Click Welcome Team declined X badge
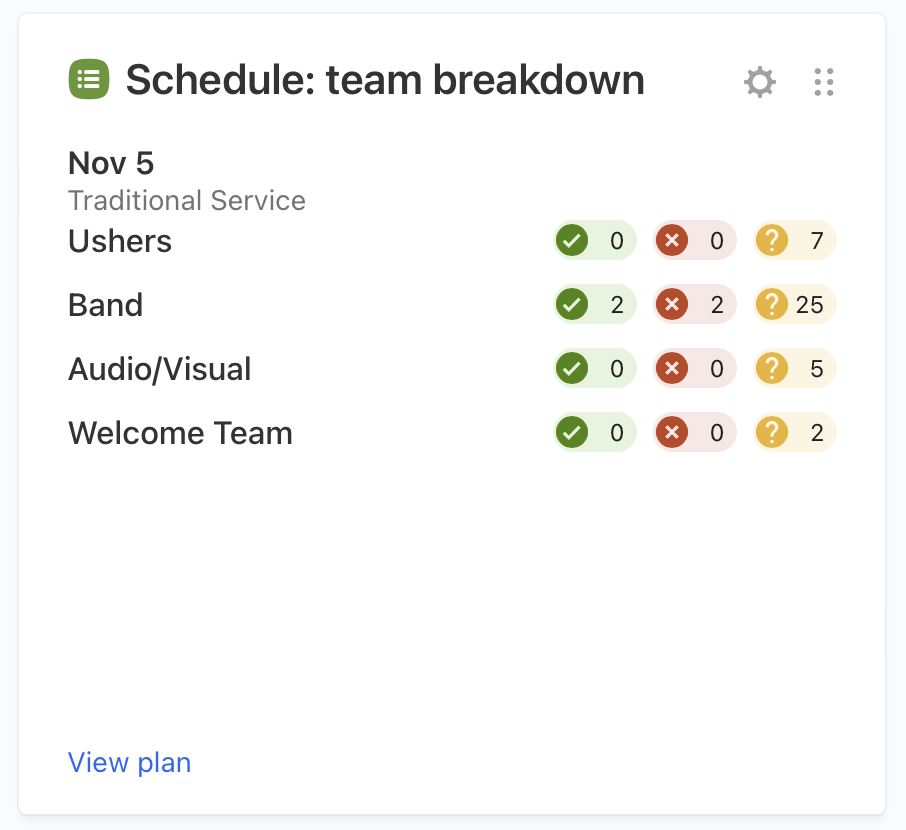 [695, 433]
